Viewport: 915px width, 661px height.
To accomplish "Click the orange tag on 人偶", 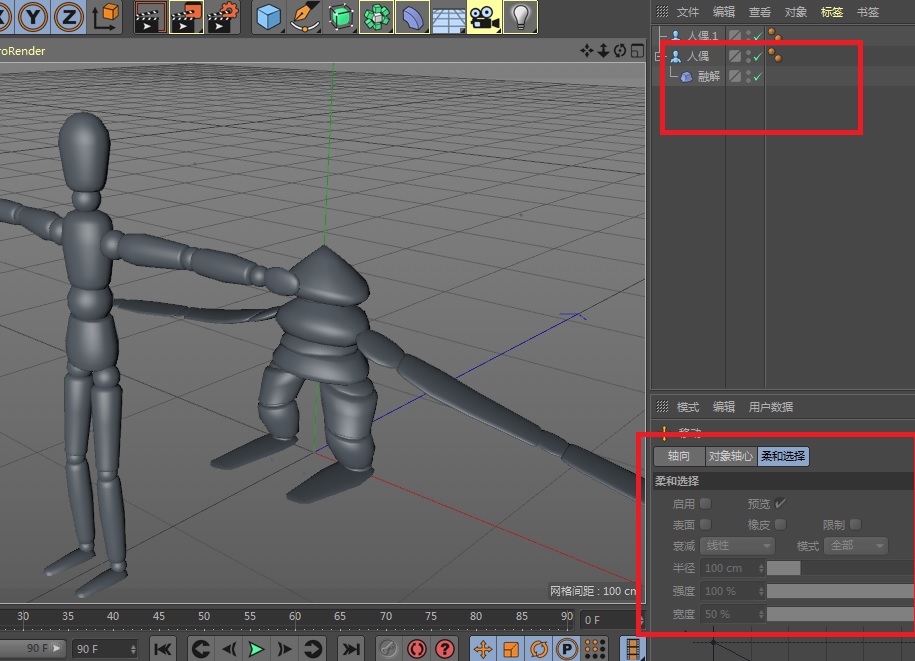I will (x=775, y=55).
